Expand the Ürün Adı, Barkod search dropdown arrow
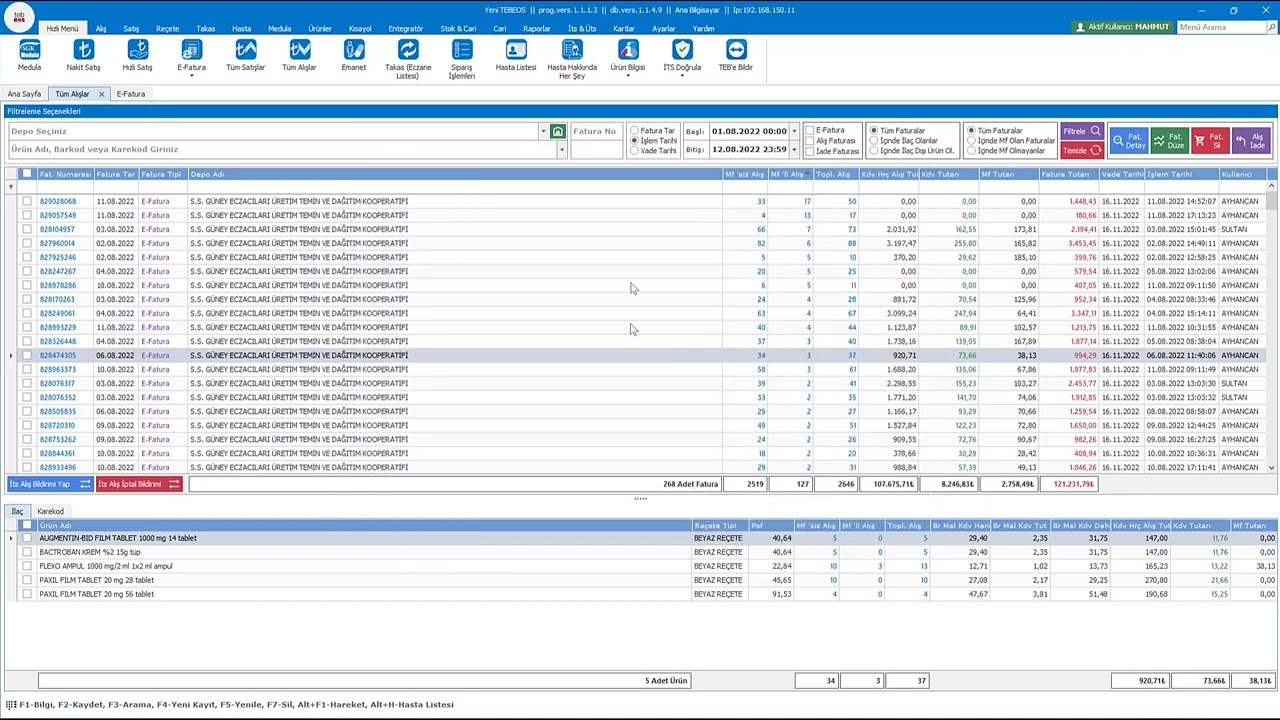 (562, 150)
